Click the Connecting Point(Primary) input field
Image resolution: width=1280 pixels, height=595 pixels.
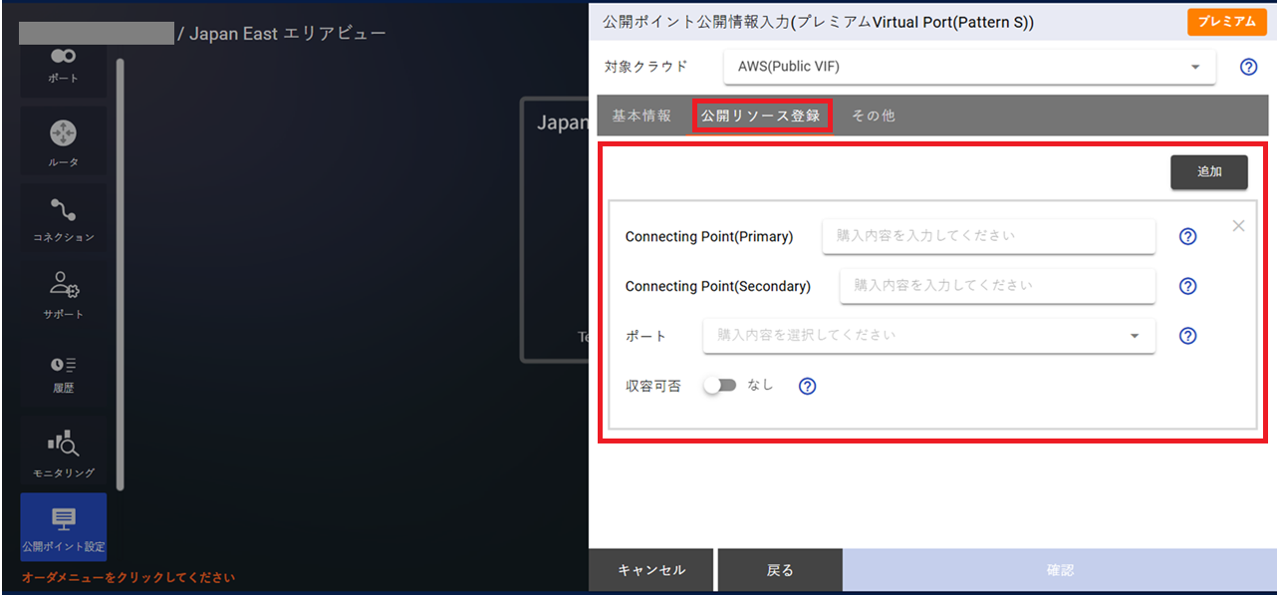(988, 236)
